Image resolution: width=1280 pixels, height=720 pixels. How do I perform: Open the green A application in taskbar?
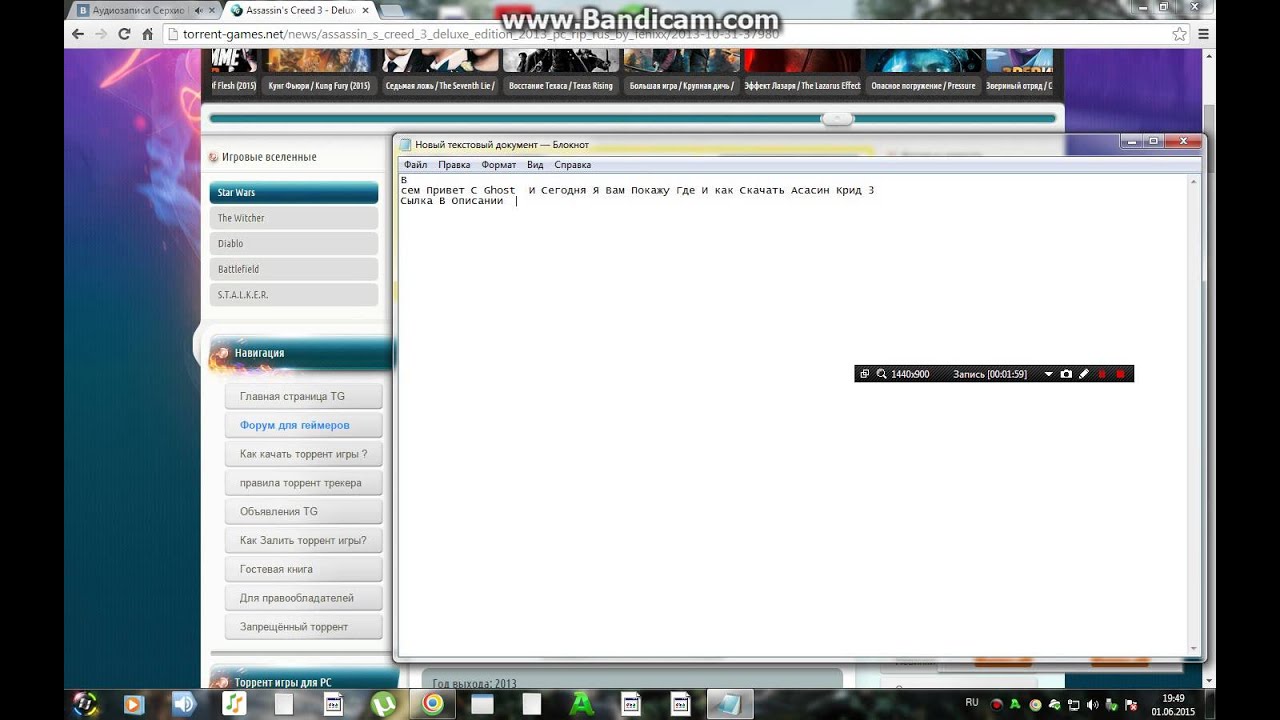point(581,703)
